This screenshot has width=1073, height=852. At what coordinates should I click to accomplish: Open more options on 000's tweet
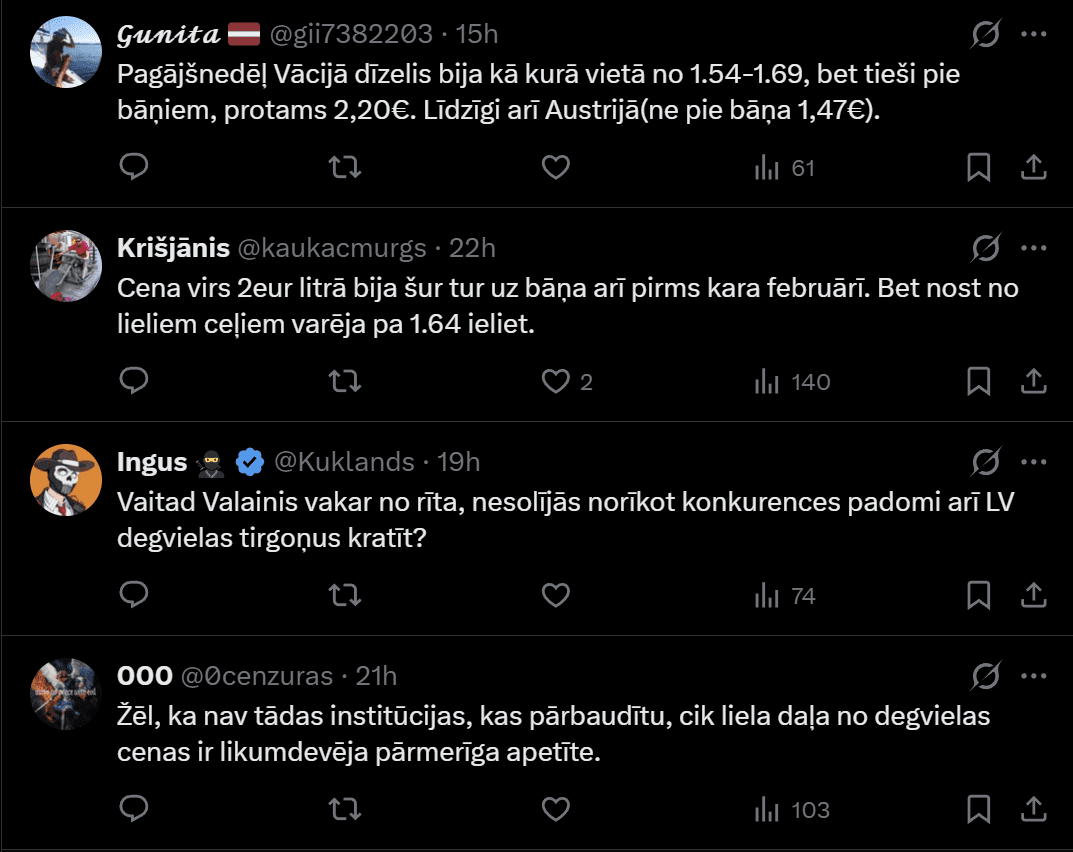(1033, 676)
